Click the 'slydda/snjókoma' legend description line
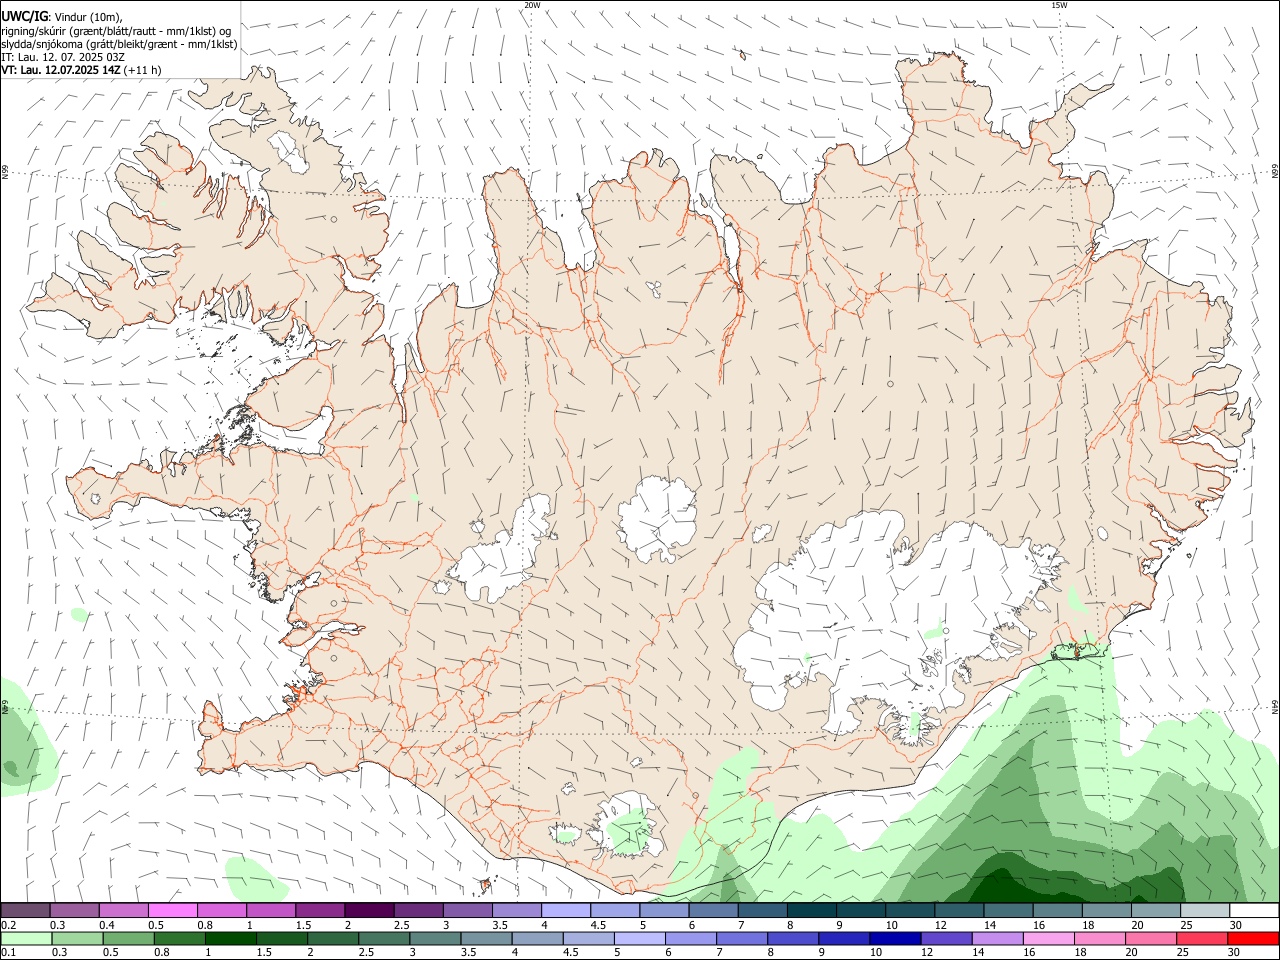 click(x=119, y=44)
